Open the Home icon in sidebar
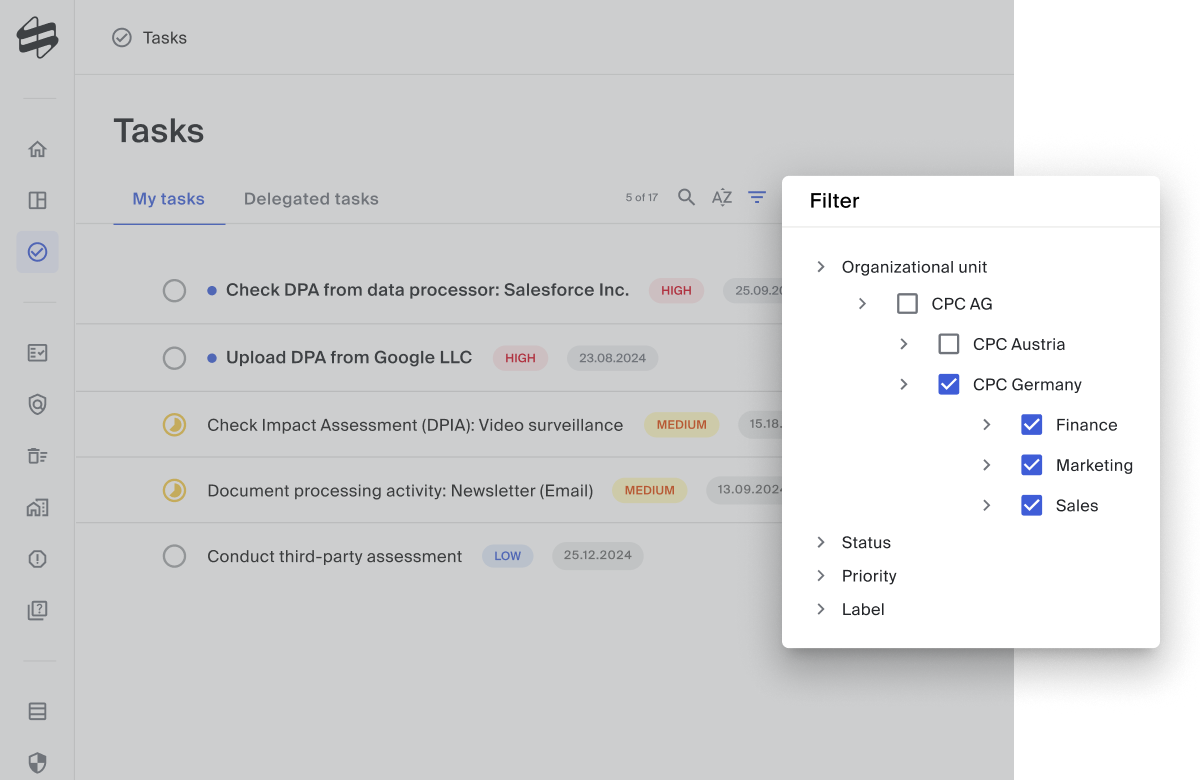 pos(37,149)
